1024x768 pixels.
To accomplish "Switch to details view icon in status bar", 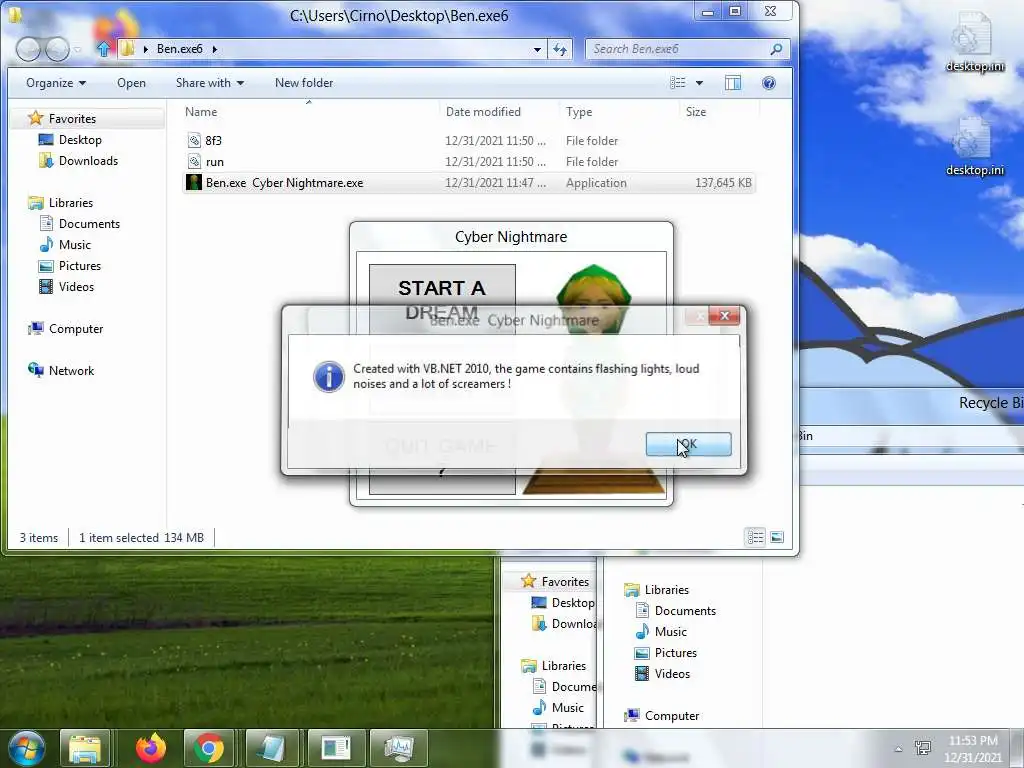I will click(x=756, y=537).
